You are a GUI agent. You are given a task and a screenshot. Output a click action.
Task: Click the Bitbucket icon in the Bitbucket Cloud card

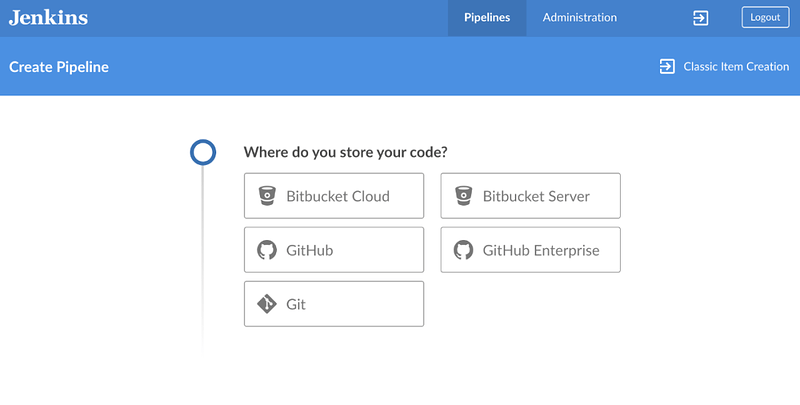267,196
